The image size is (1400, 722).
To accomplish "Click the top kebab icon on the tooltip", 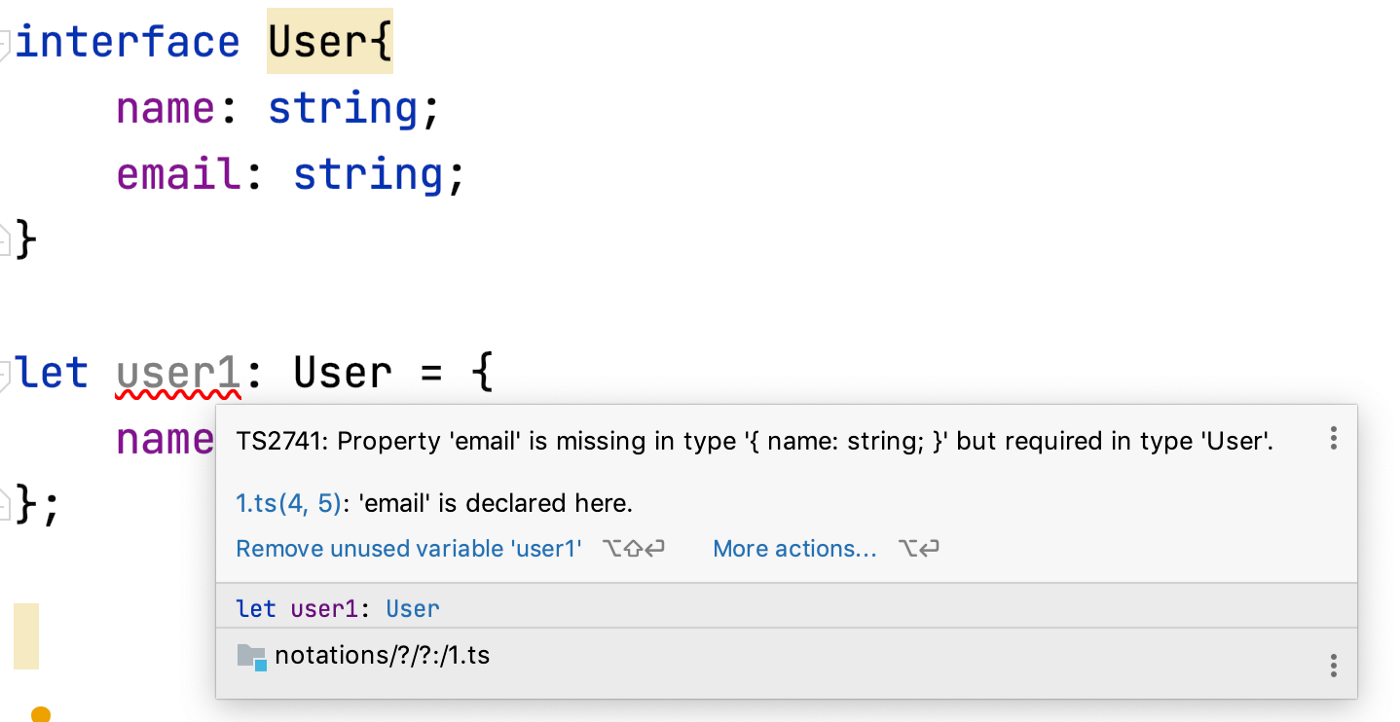I will (1333, 438).
